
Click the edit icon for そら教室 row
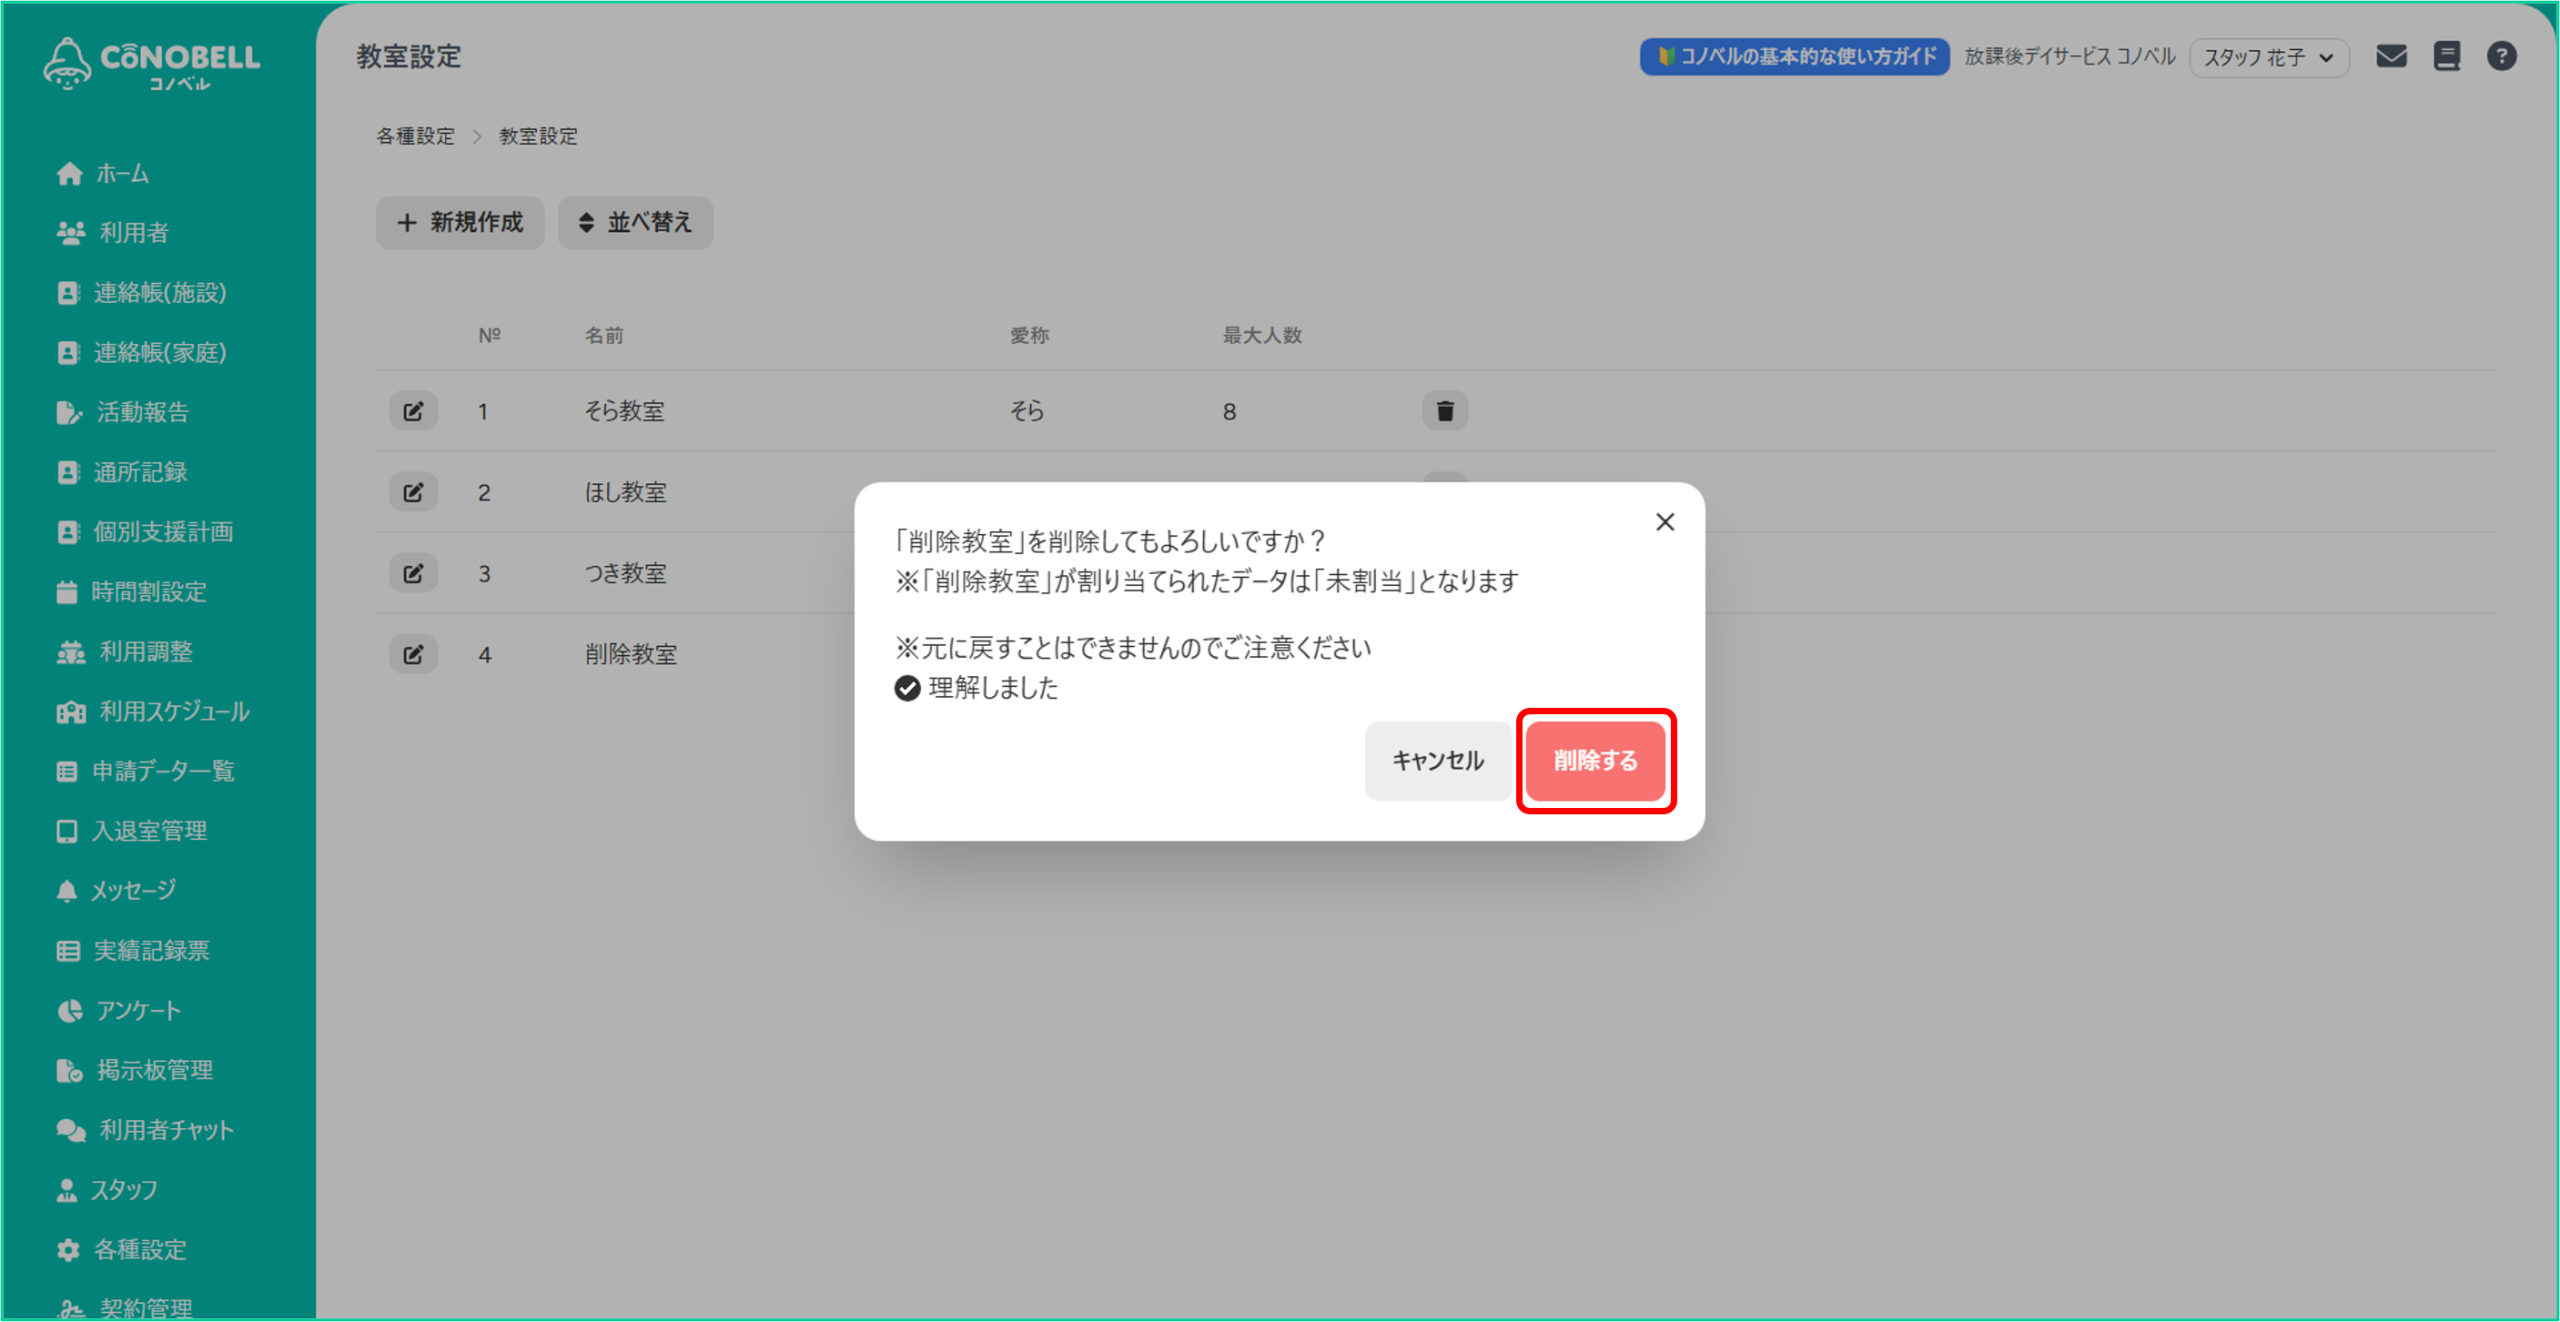(413, 411)
